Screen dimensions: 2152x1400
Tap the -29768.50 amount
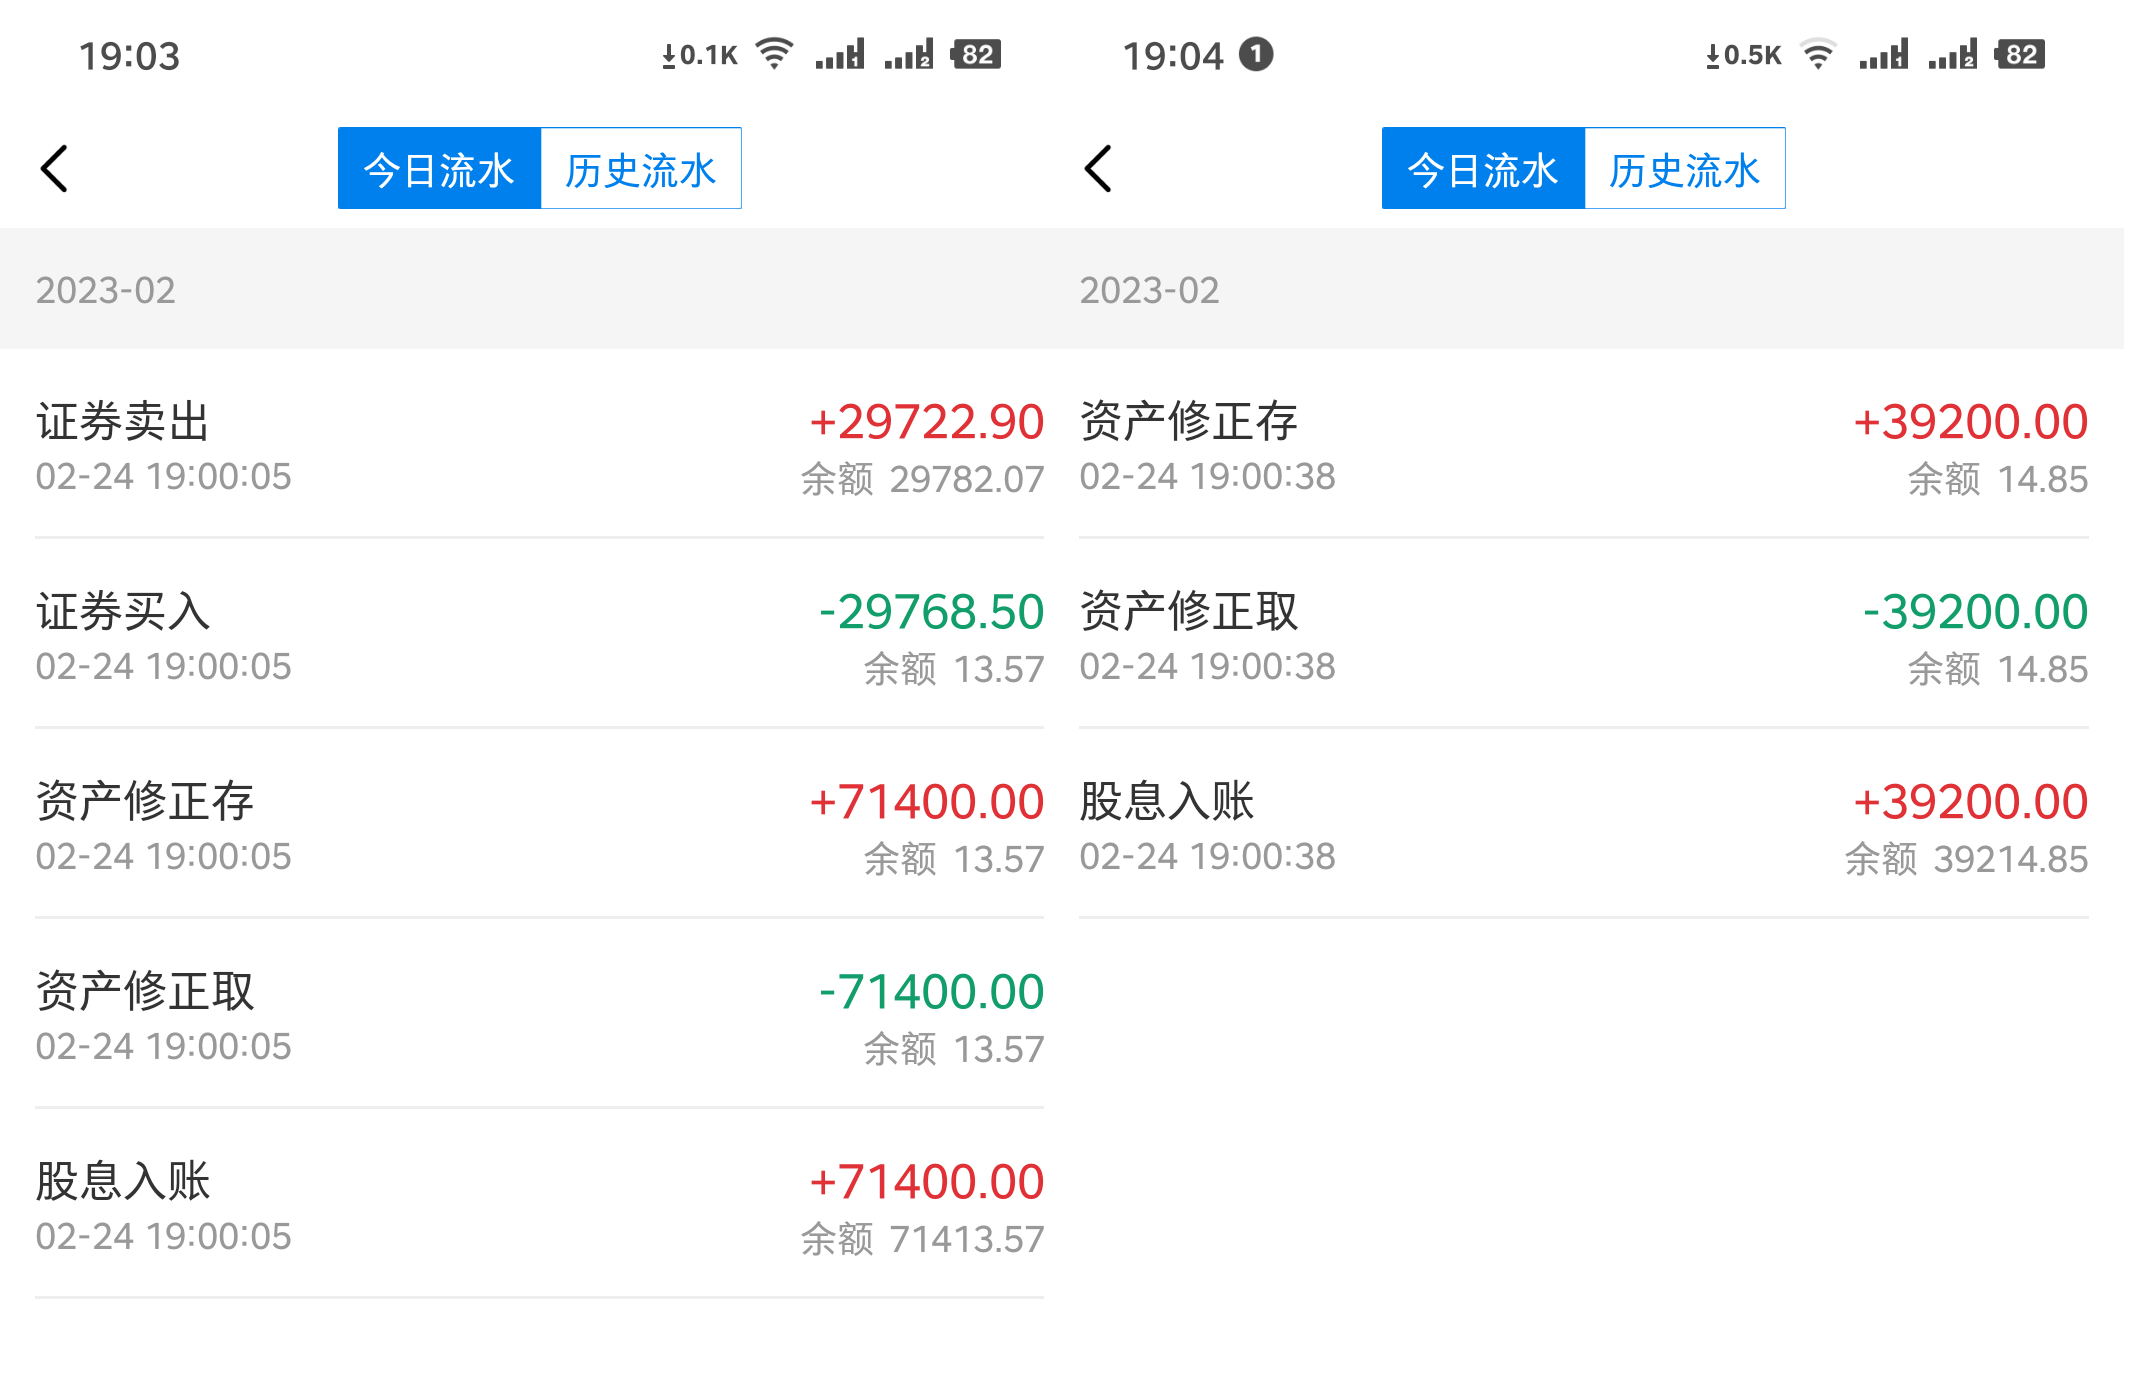tap(931, 612)
